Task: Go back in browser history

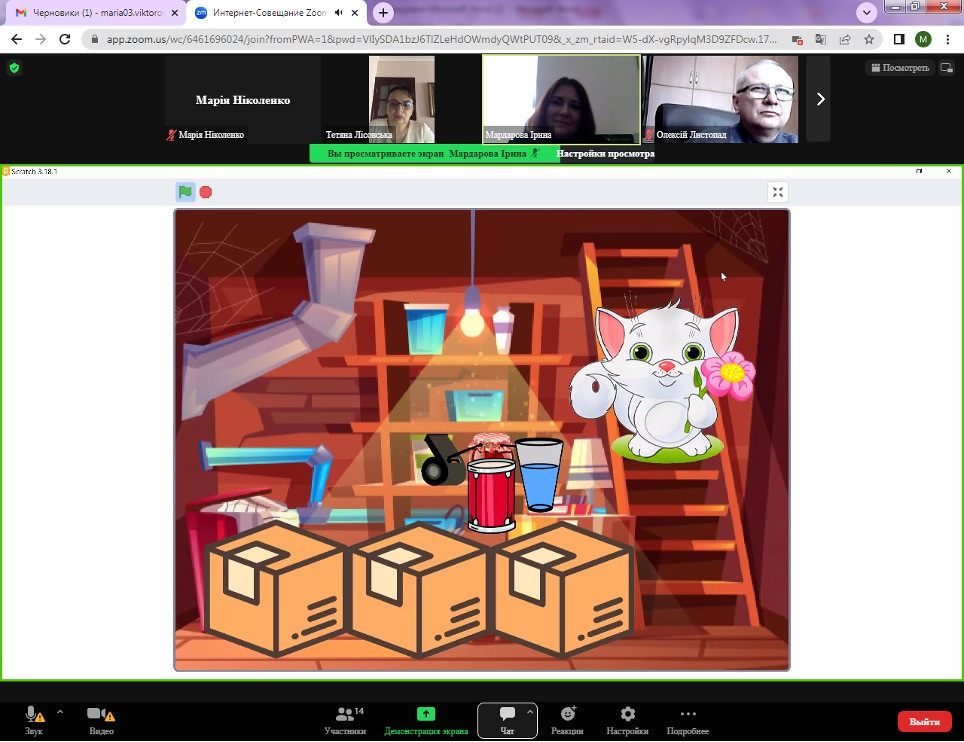Action: coord(17,39)
